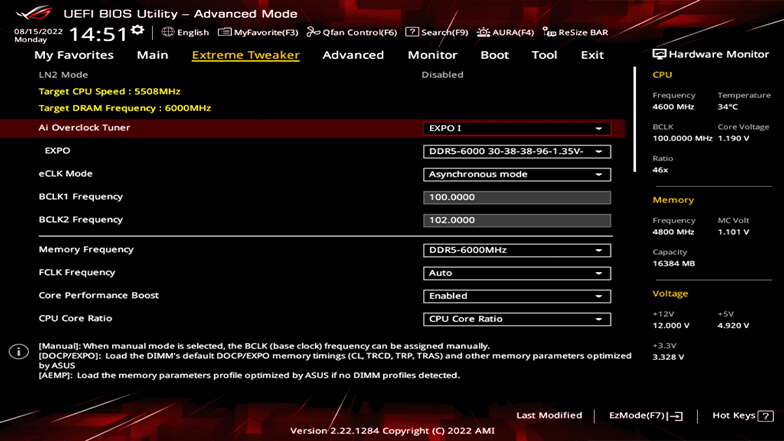Click BCLK 100.0000 MHz value
Screen dimensions: 784x441
click(x=682, y=138)
